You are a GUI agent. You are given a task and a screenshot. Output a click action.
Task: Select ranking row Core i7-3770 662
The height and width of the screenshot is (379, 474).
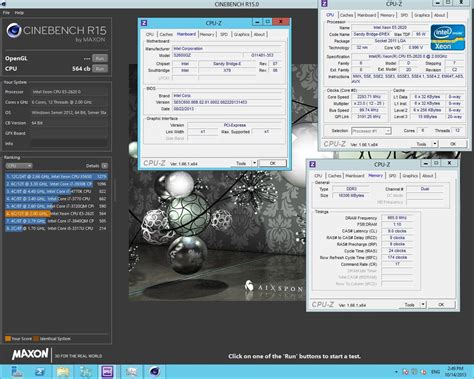pyautogui.click(x=56, y=199)
